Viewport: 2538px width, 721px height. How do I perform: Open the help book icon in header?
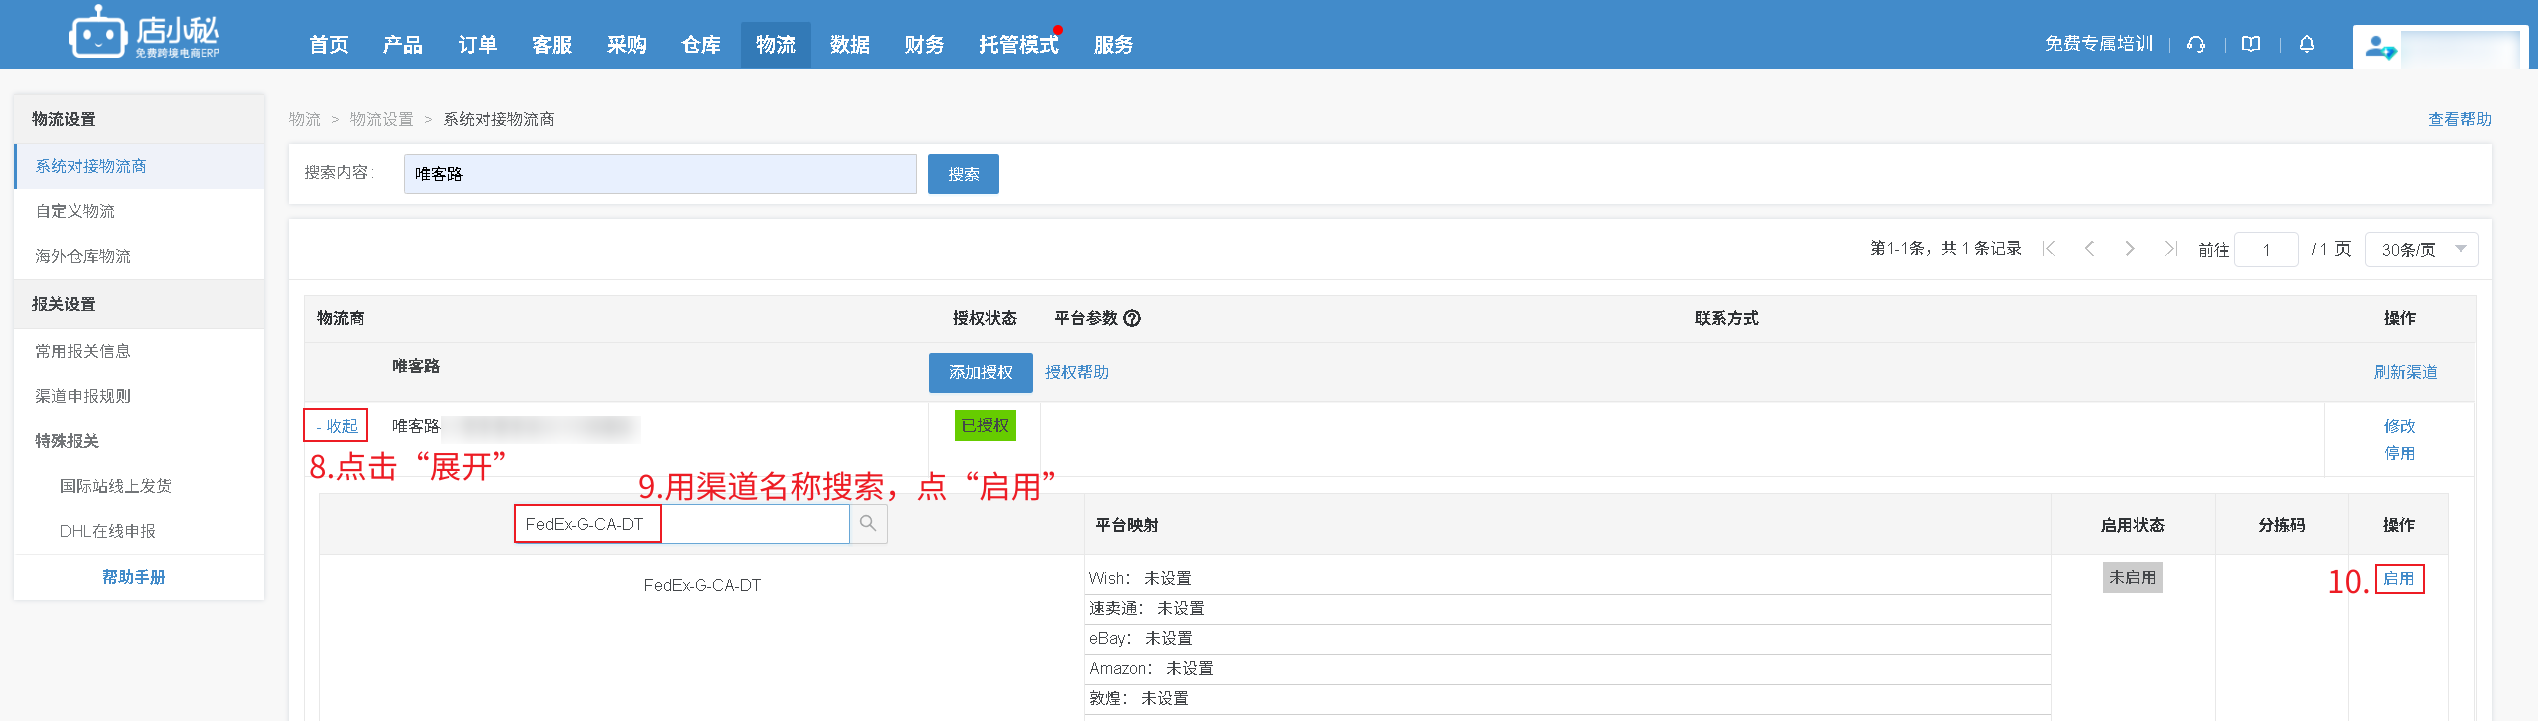tap(2251, 44)
